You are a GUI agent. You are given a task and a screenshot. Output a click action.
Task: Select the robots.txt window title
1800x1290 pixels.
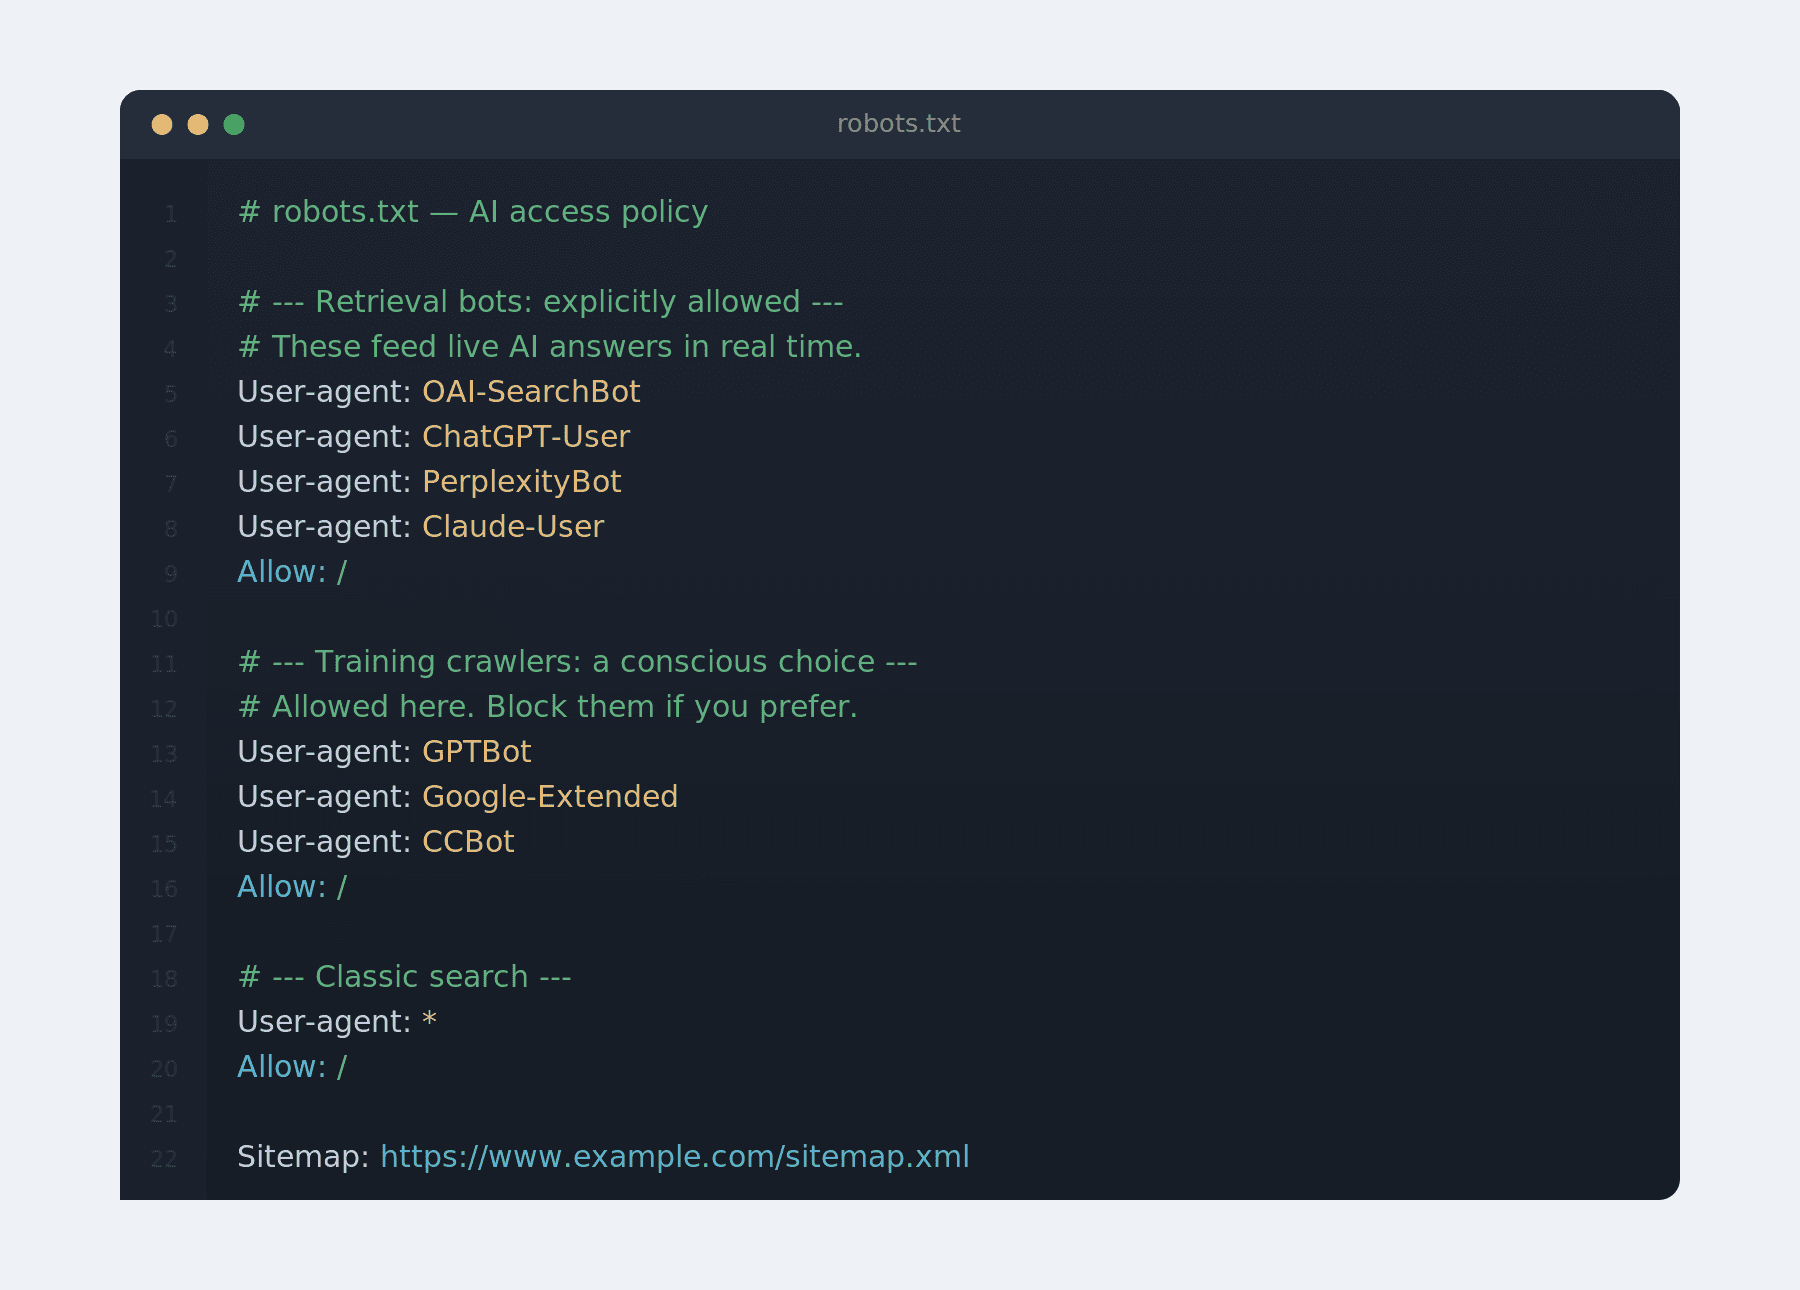[x=899, y=124]
